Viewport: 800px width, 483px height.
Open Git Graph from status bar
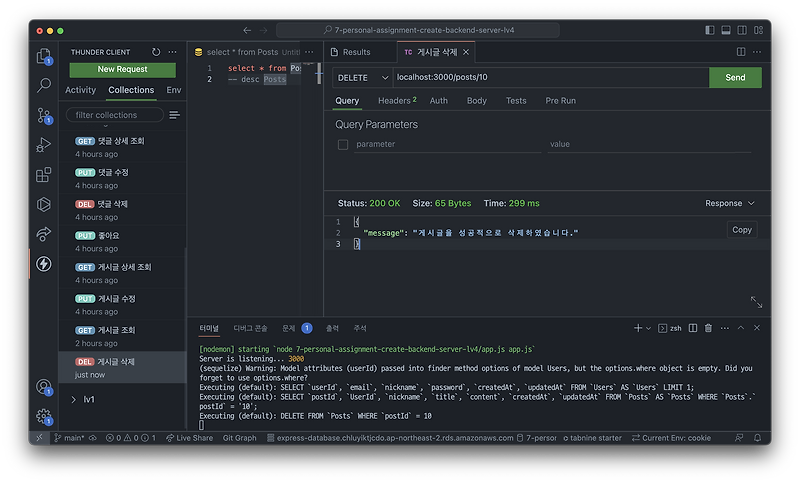(239, 438)
